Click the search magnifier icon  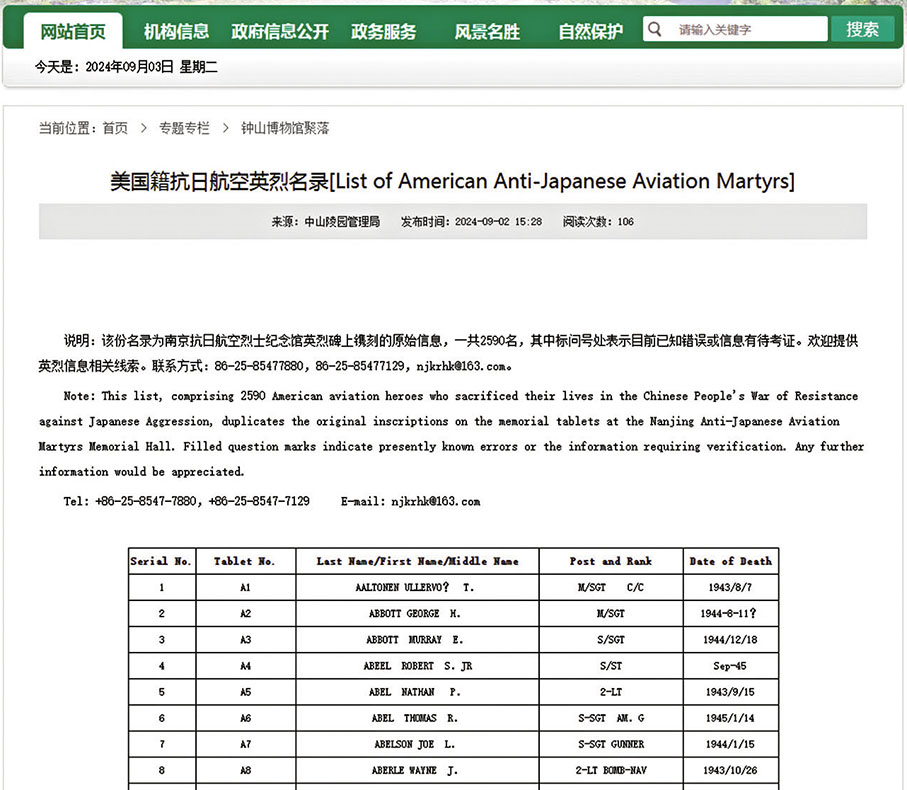653,28
